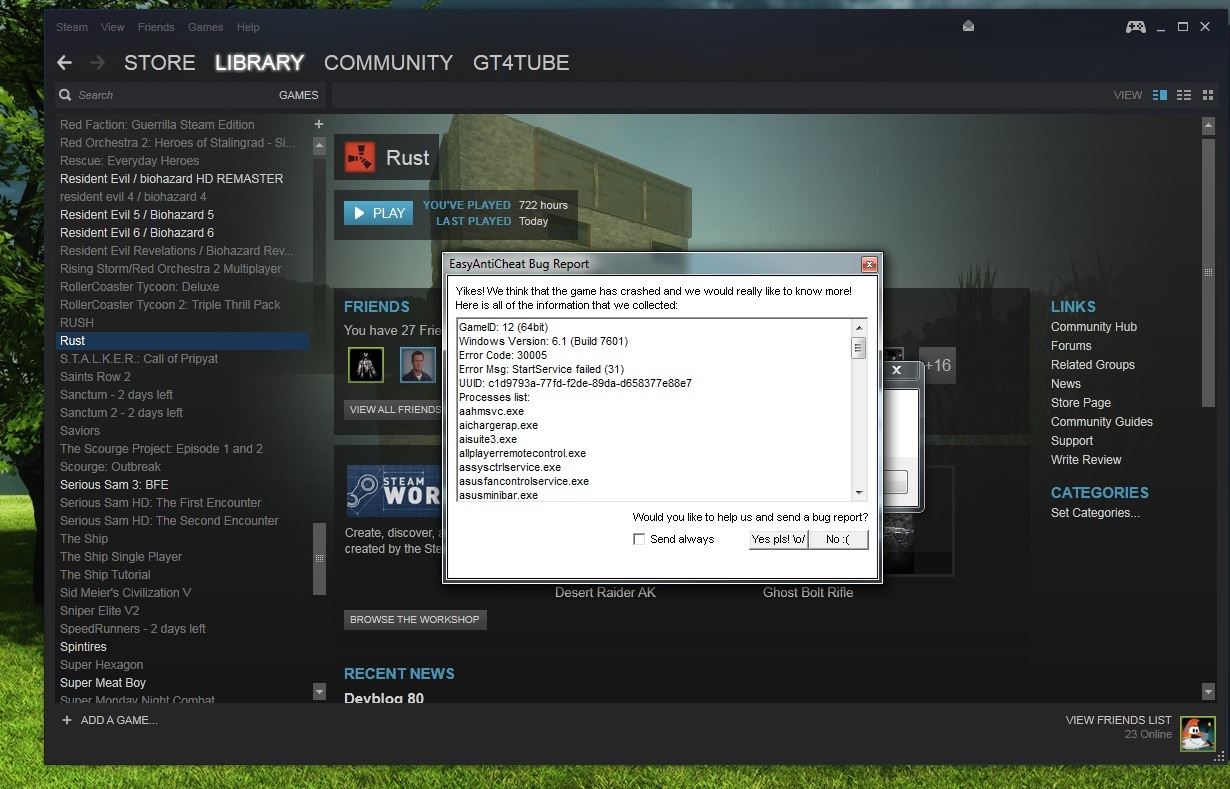The height and width of the screenshot is (789, 1230).
Task: Open the View menu
Action: point(113,27)
